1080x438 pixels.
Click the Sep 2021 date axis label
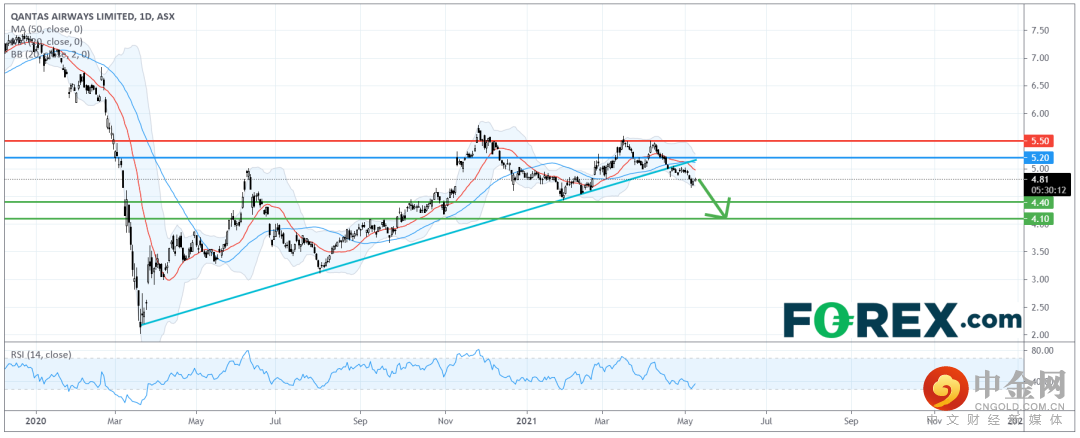(x=851, y=419)
